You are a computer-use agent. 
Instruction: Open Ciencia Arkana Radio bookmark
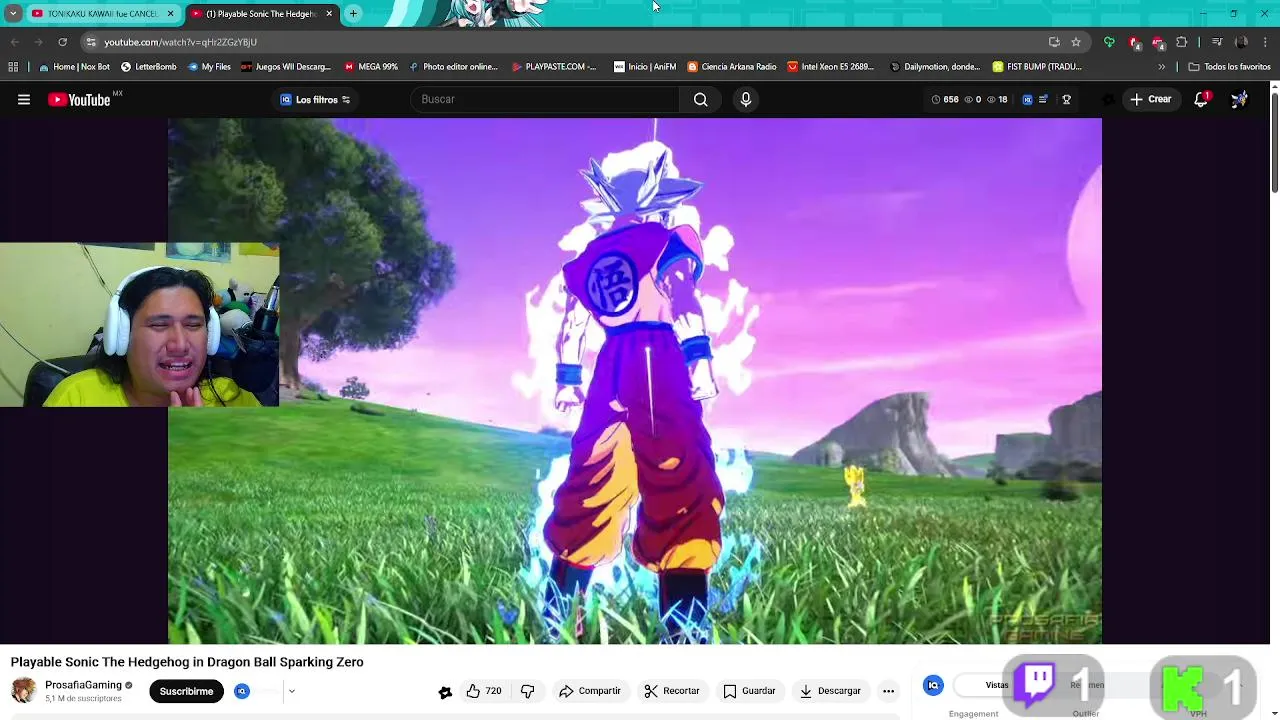pyautogui.click(x=731, y=67)
